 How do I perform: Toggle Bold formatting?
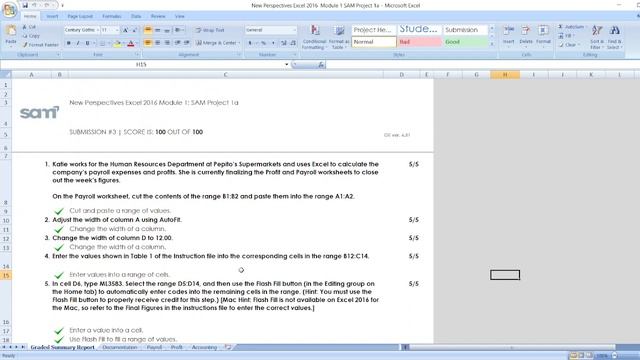[x=69, y=43]
